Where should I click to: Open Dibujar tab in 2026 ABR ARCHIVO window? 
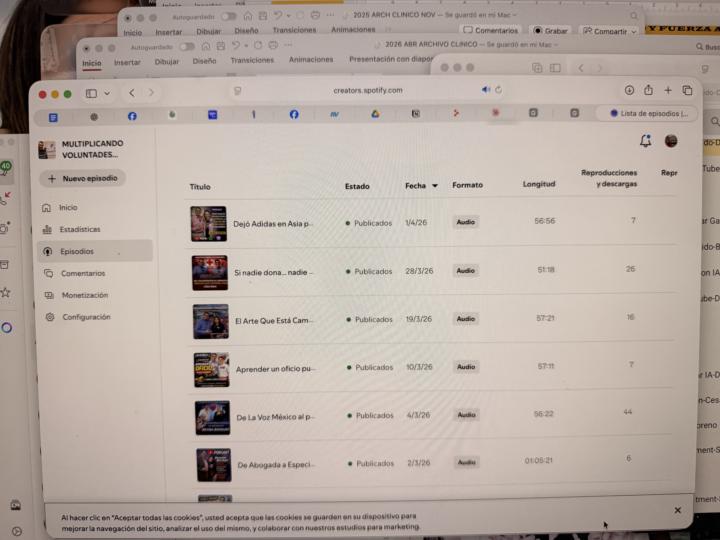coord(167,62)
